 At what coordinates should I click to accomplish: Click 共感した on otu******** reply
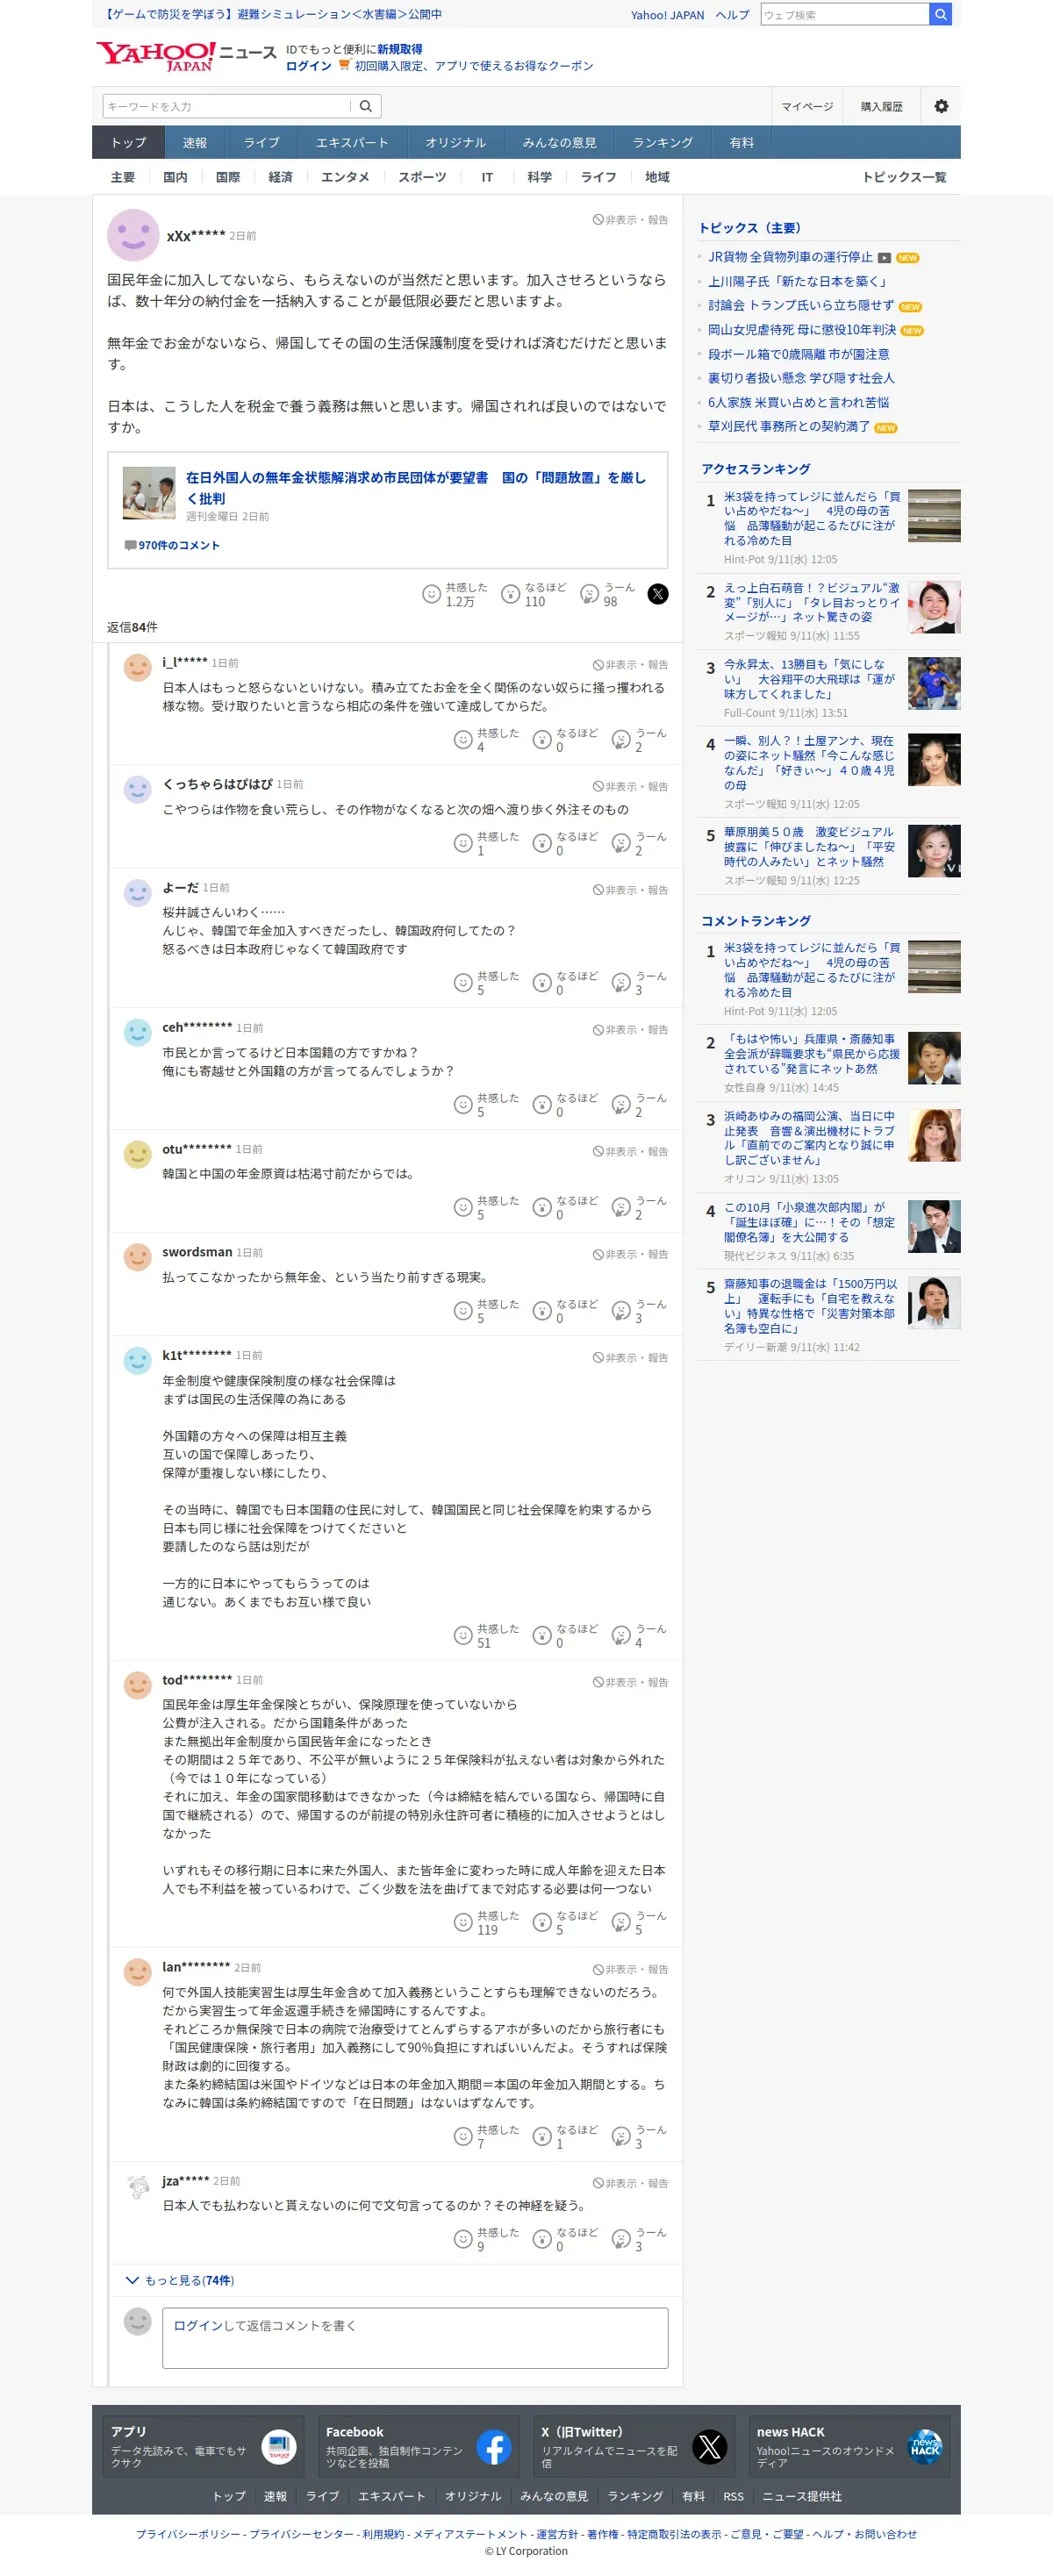486,1207
